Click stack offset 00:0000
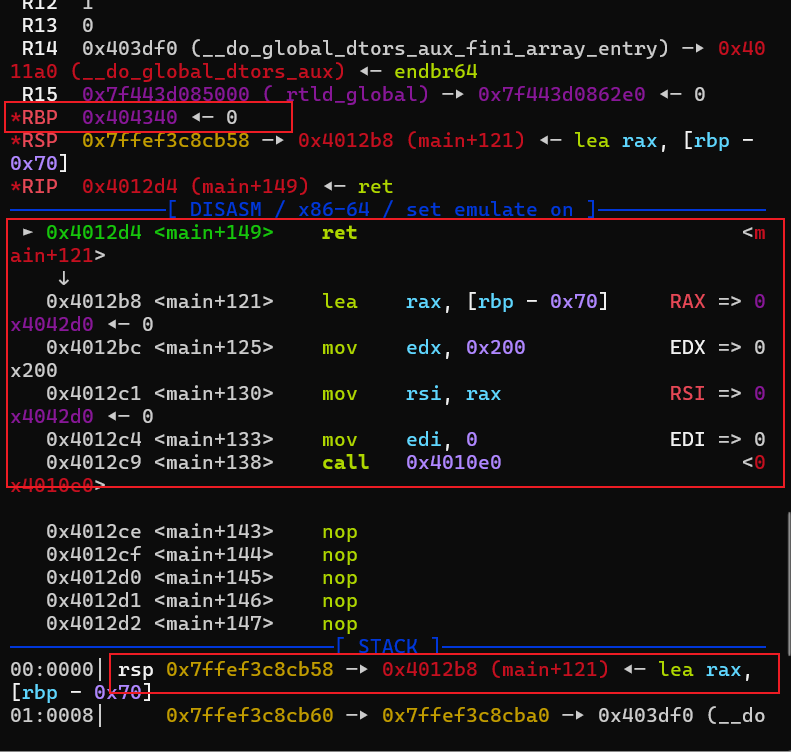 tap(51, 670)
